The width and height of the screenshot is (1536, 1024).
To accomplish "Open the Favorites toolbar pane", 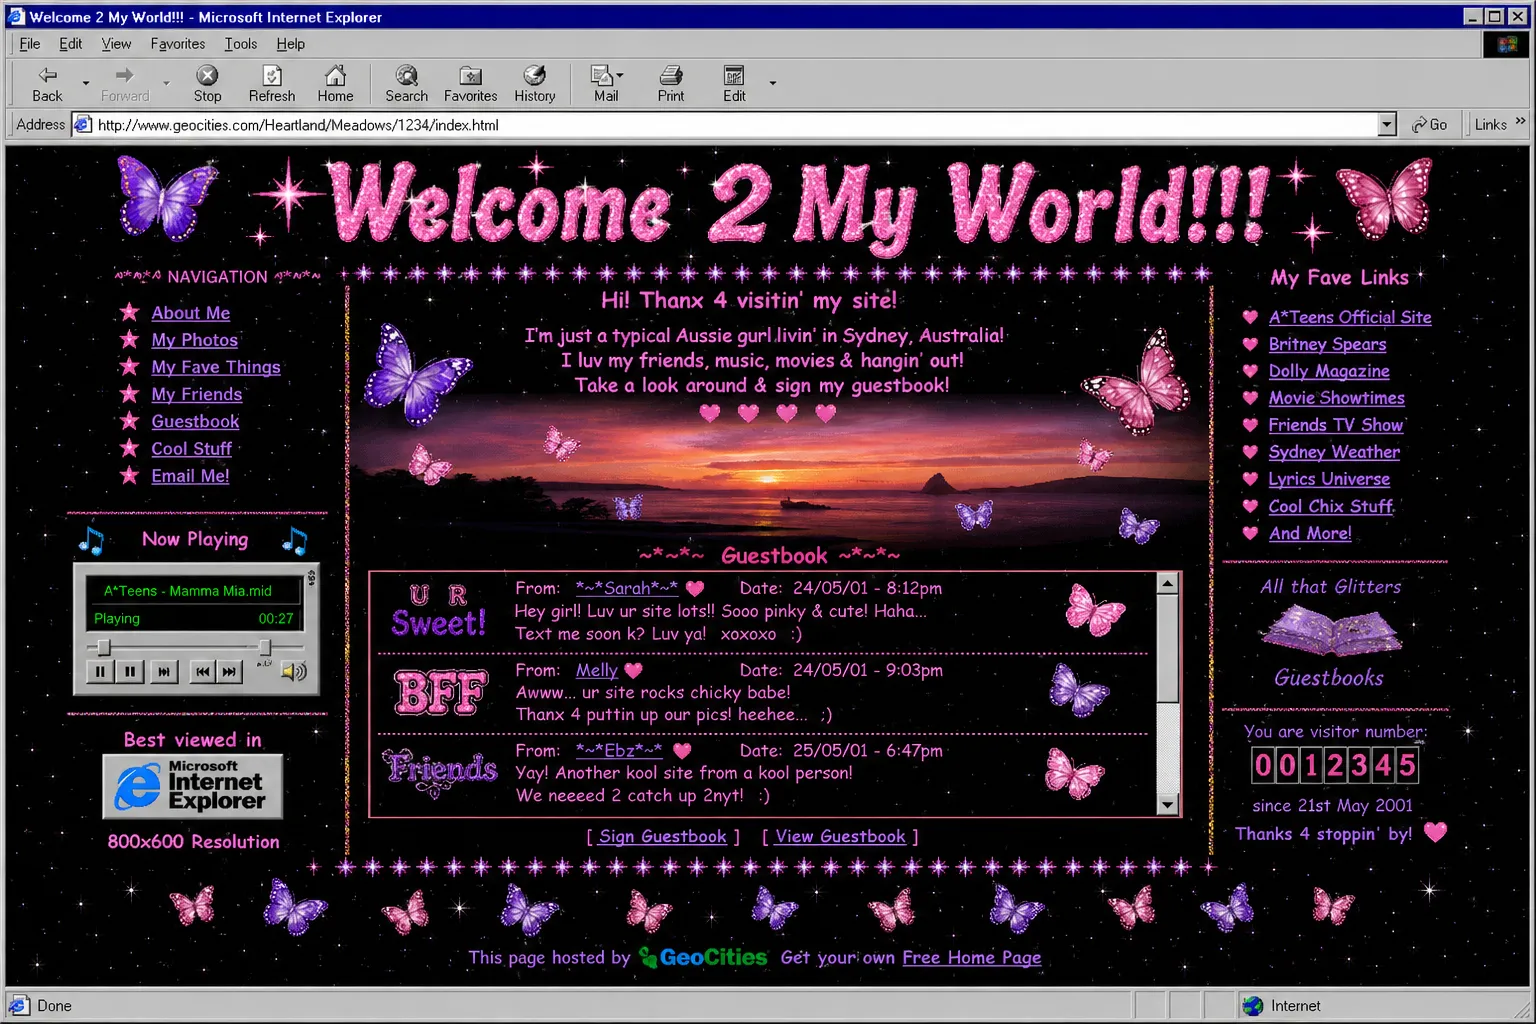I will tap(470, 84).
